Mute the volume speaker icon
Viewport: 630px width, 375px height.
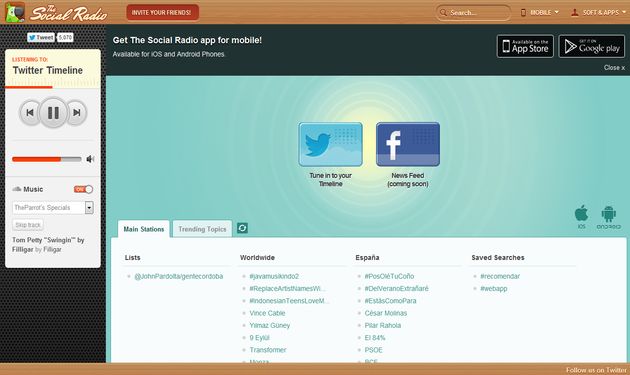(x=90, y=159)
